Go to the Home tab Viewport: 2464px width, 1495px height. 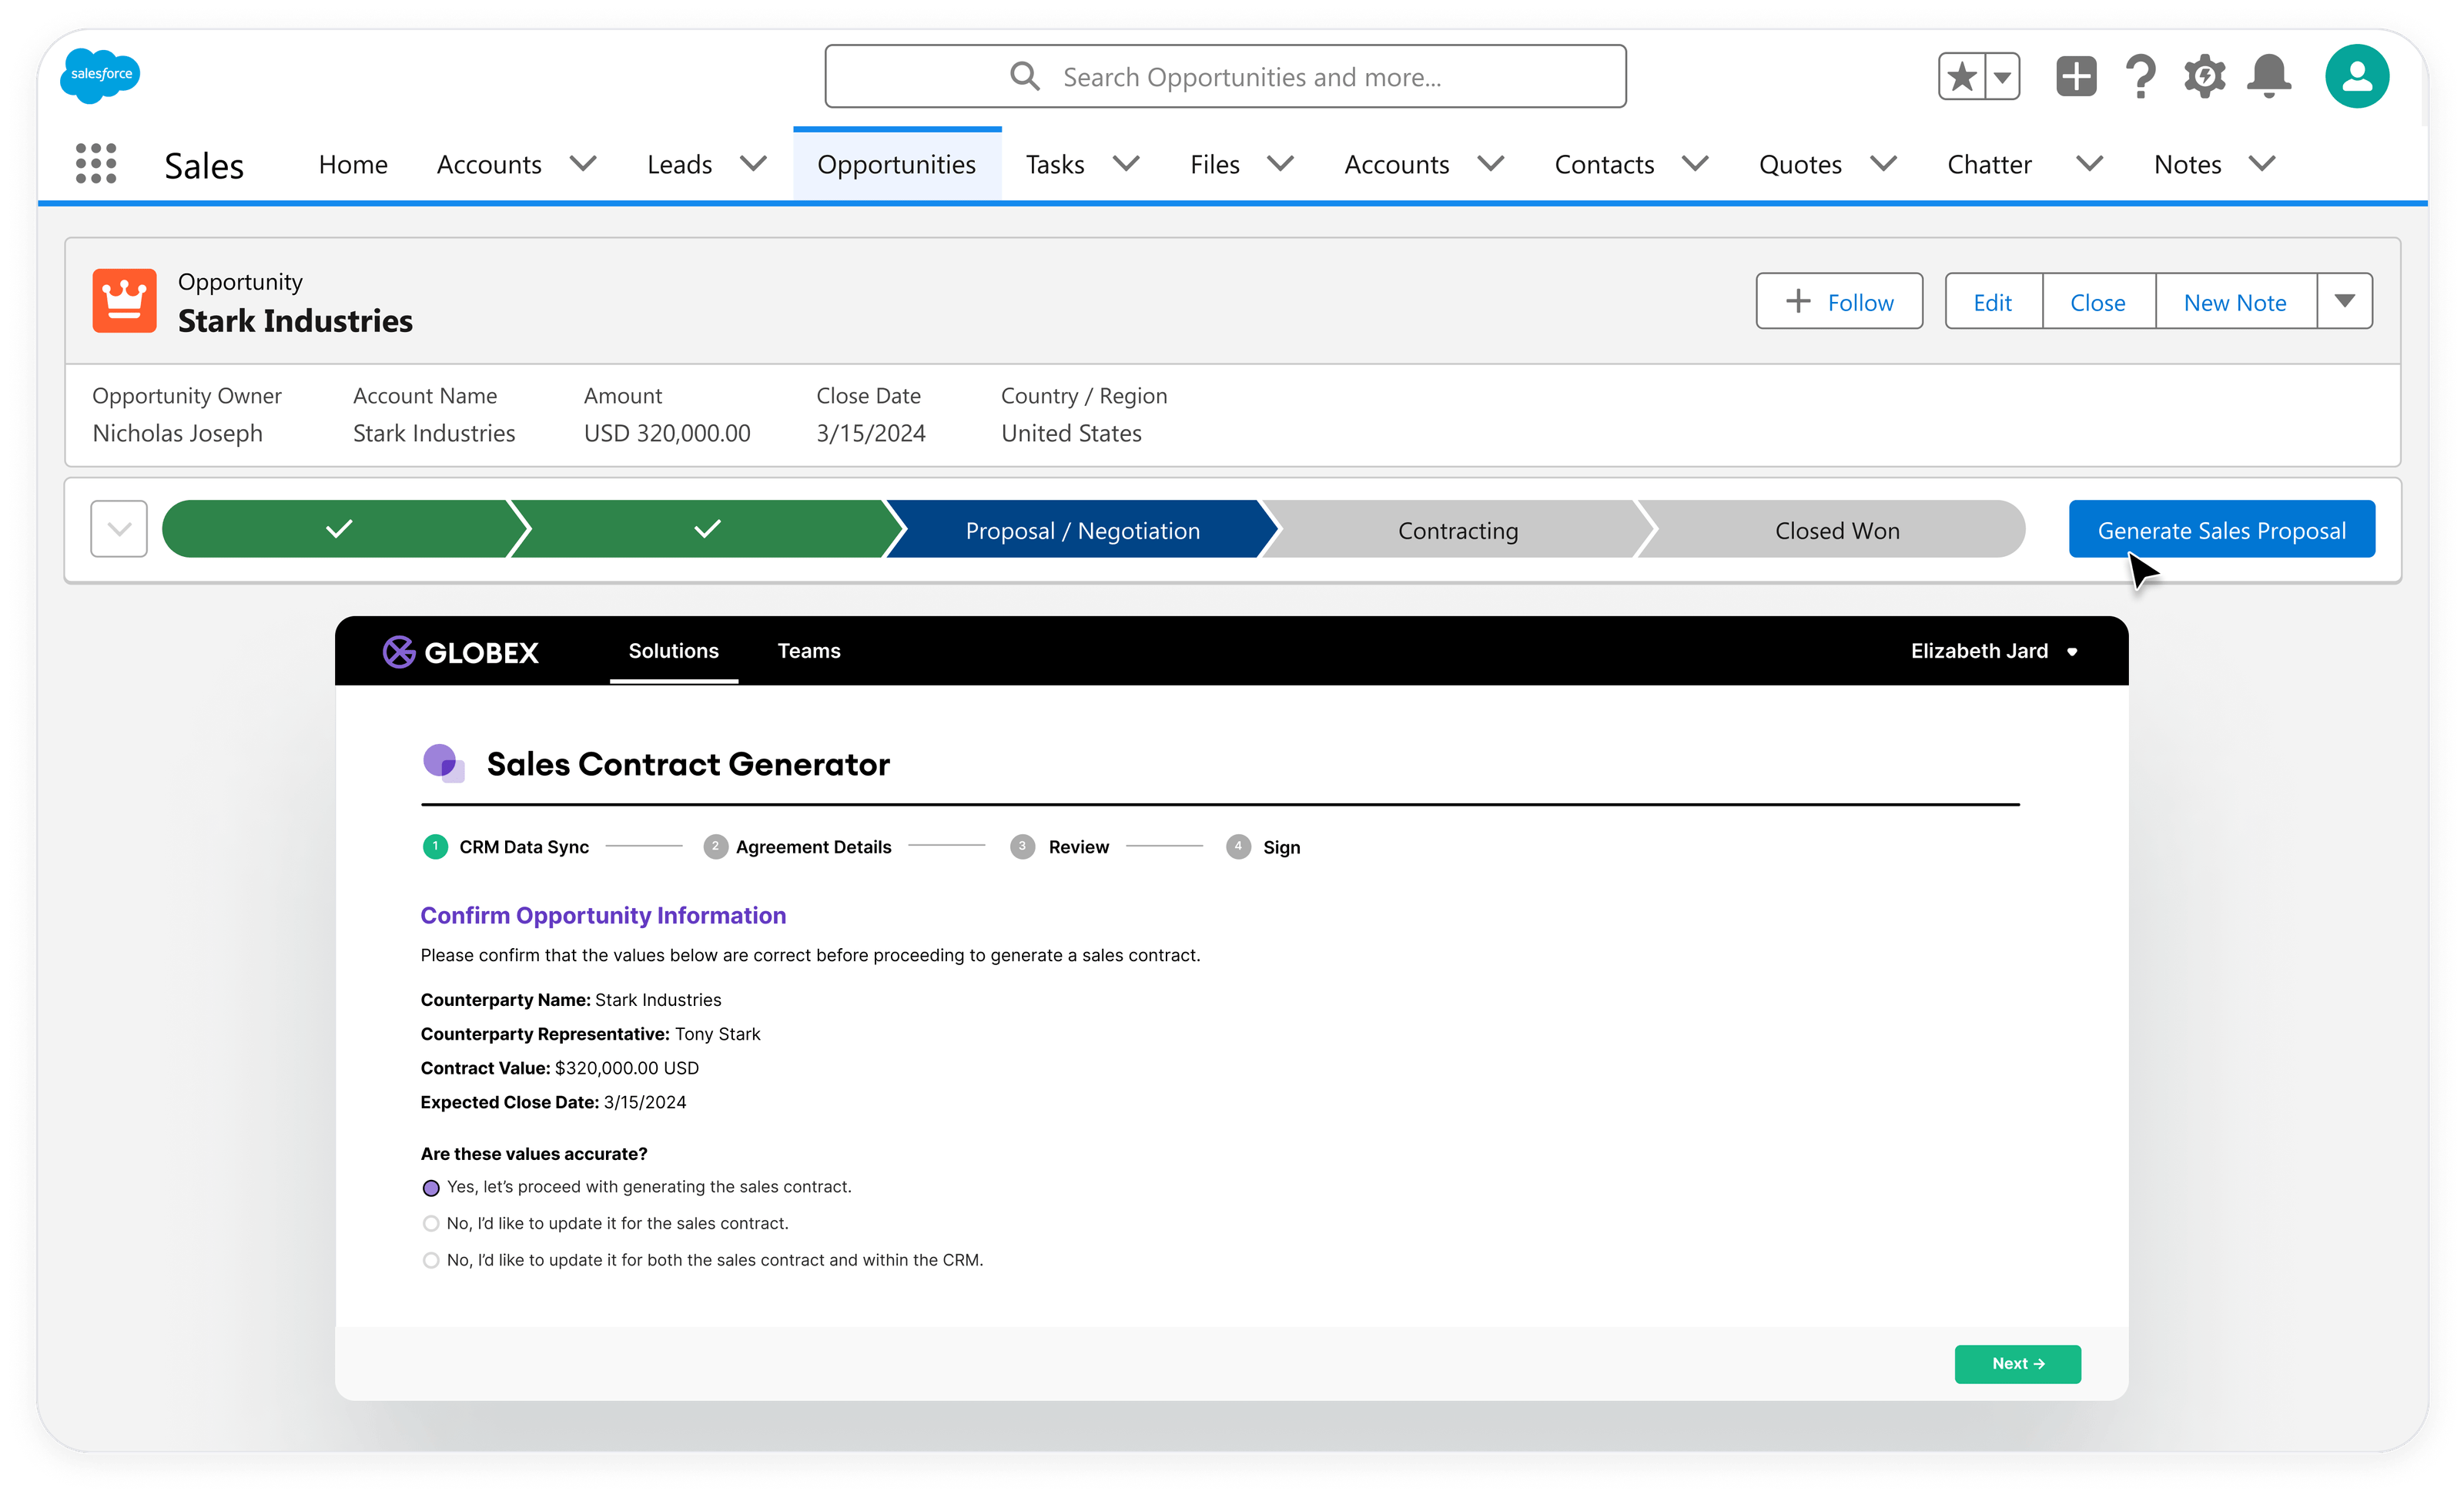click(353, 164)
